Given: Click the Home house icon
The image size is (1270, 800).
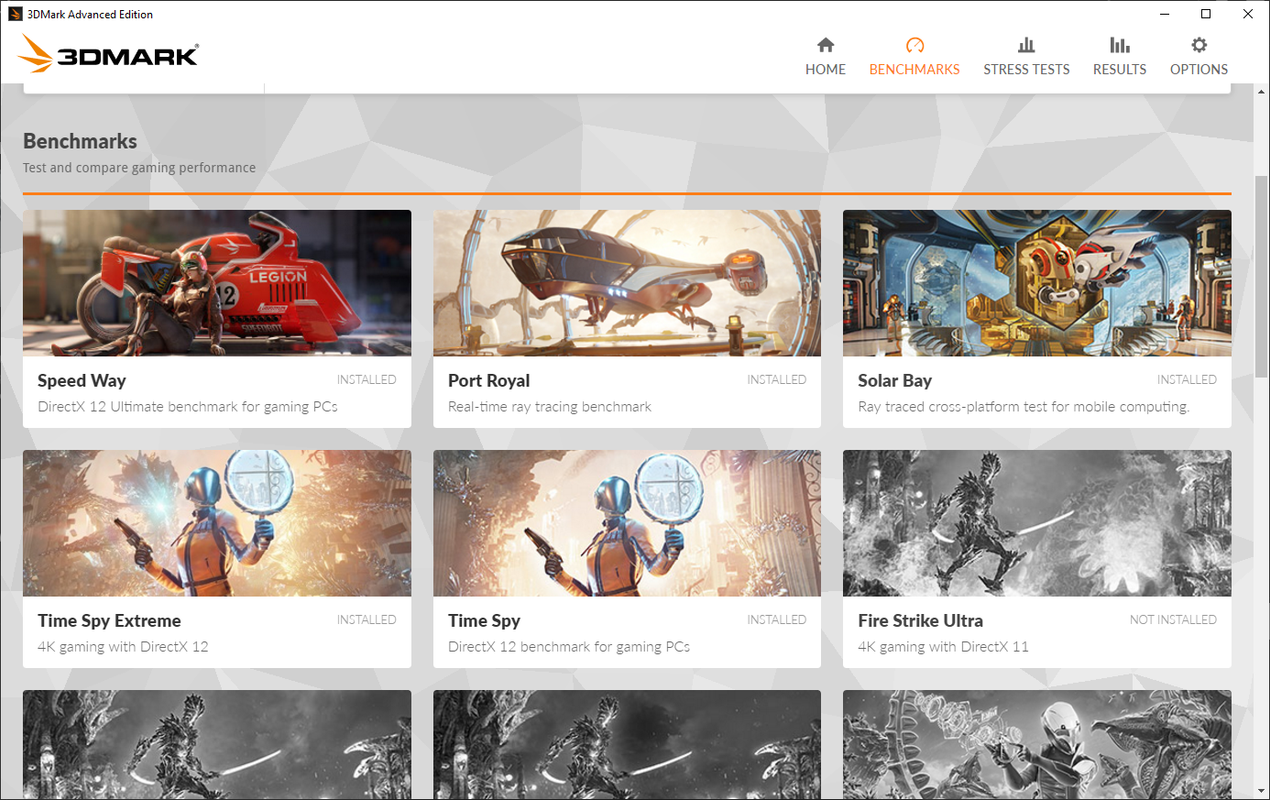Looking at the screenshot, I should click(x=825, y=45).
